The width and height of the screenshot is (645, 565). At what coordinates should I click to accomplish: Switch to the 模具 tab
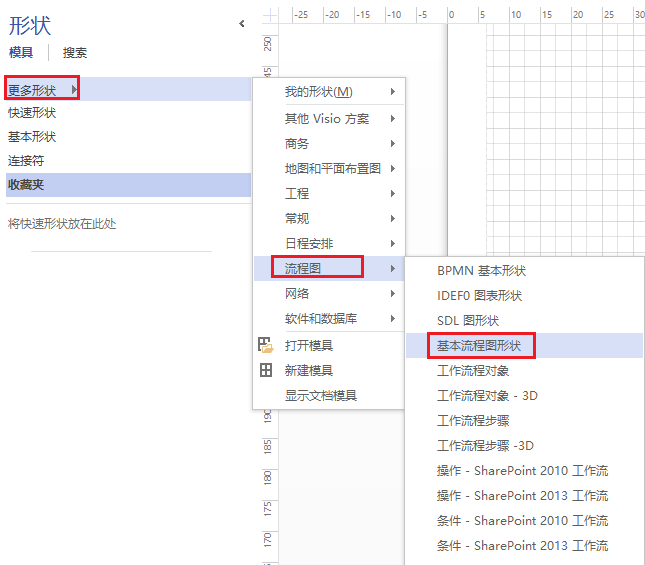pos(21,53)
